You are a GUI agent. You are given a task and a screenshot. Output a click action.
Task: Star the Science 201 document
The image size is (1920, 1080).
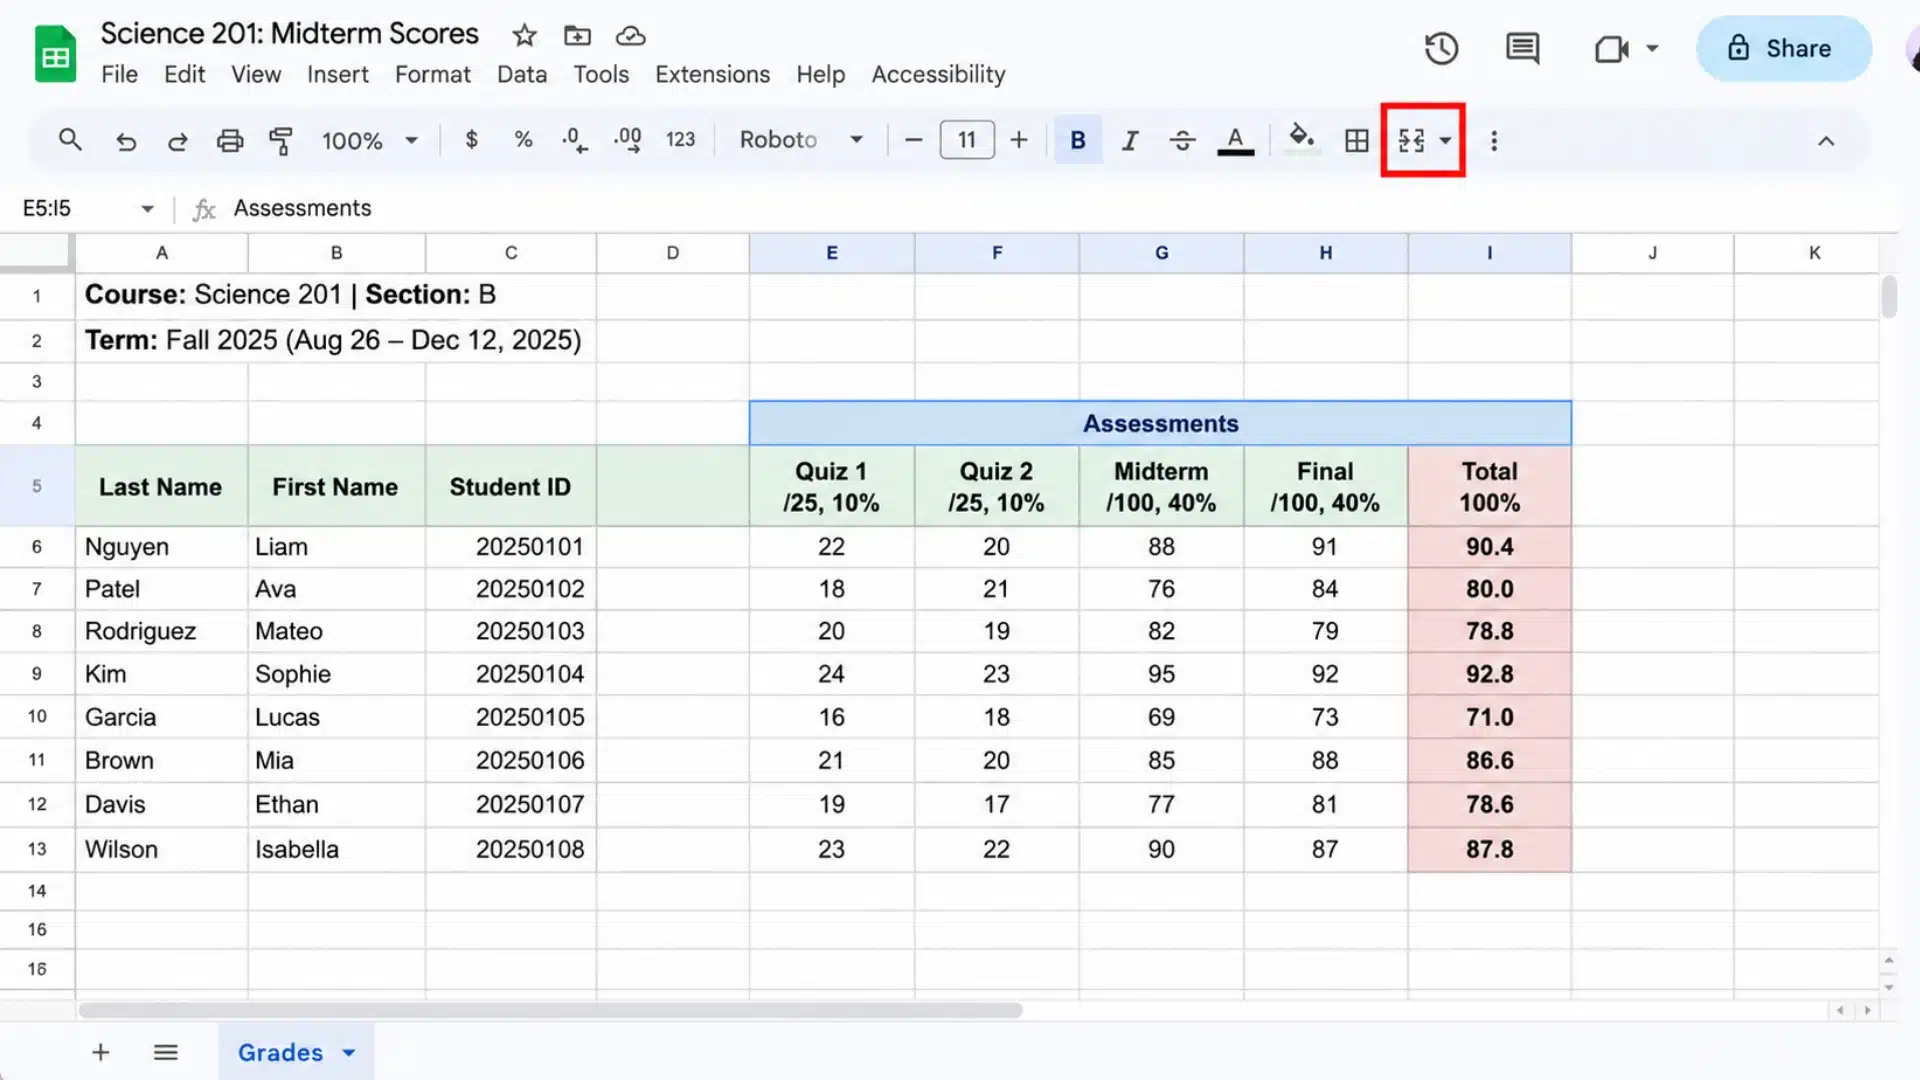(x=524, y=36)
